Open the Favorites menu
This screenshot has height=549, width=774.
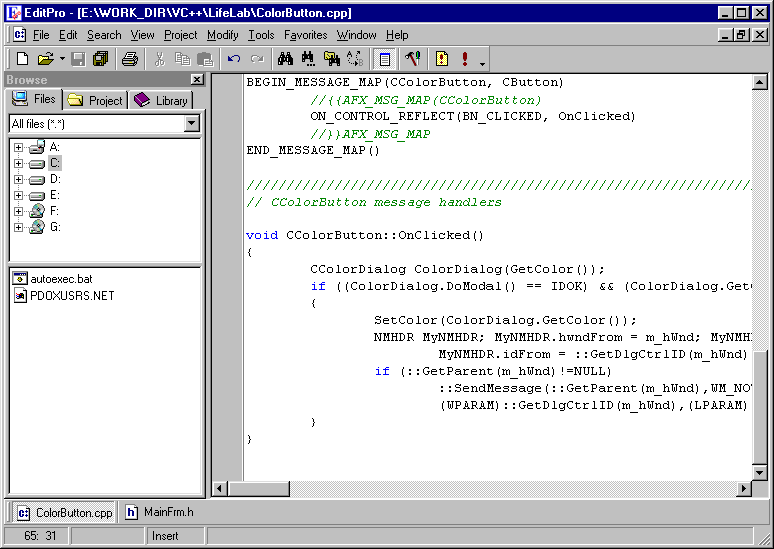click(x=306, y=35)
